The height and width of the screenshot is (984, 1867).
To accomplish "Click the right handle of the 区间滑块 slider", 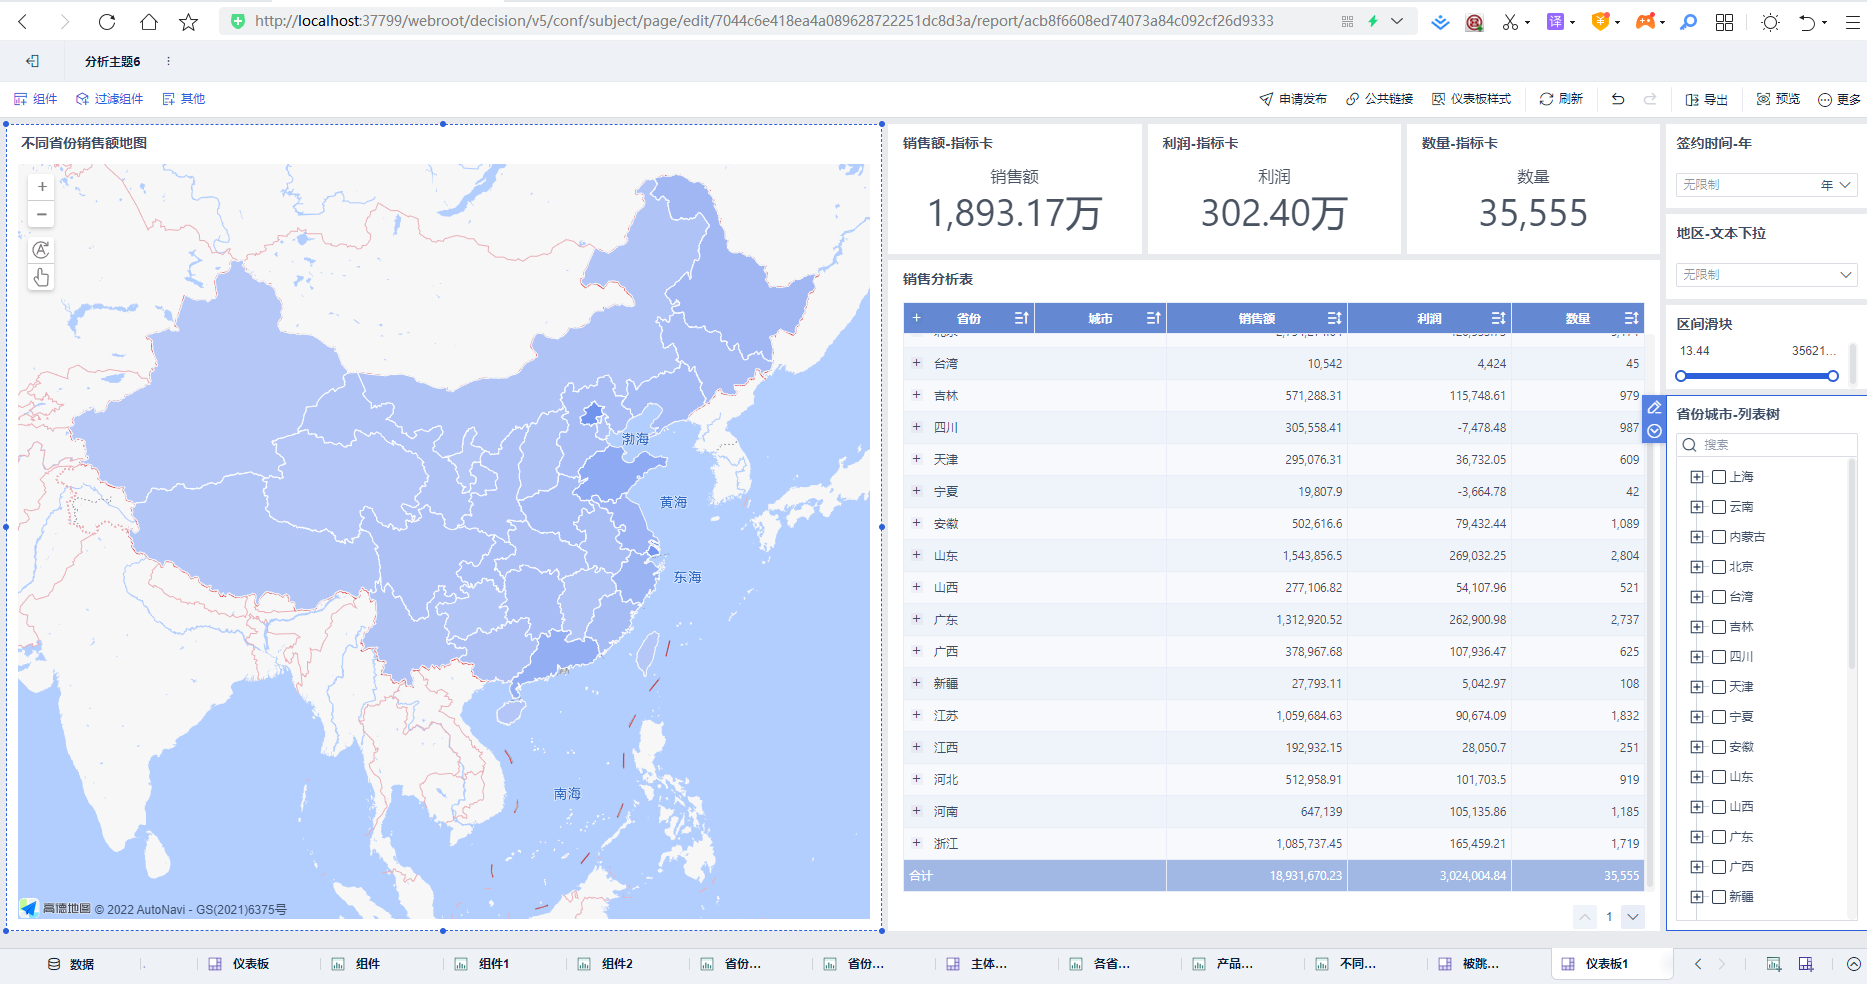I will pos(1833,376).
